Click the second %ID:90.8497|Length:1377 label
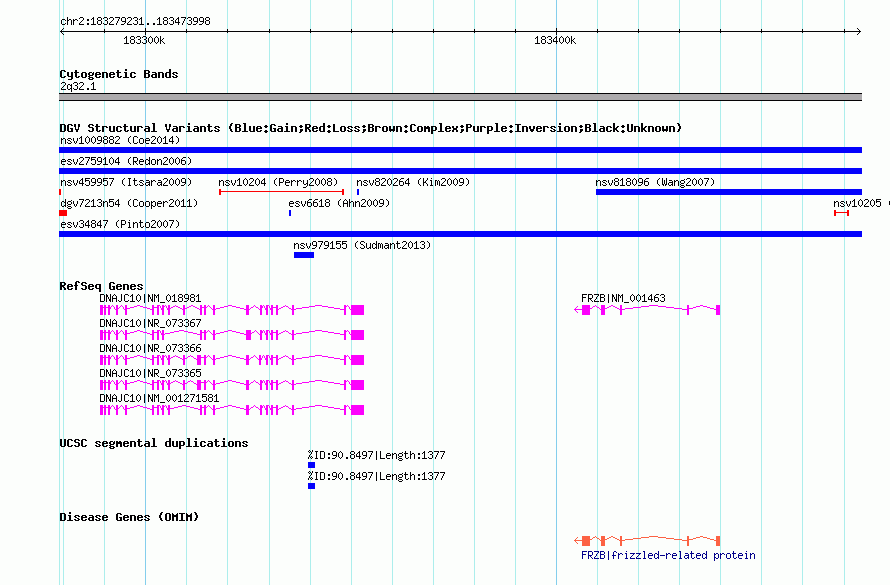Screen dimensions: 890x585 tap(376, 476)
